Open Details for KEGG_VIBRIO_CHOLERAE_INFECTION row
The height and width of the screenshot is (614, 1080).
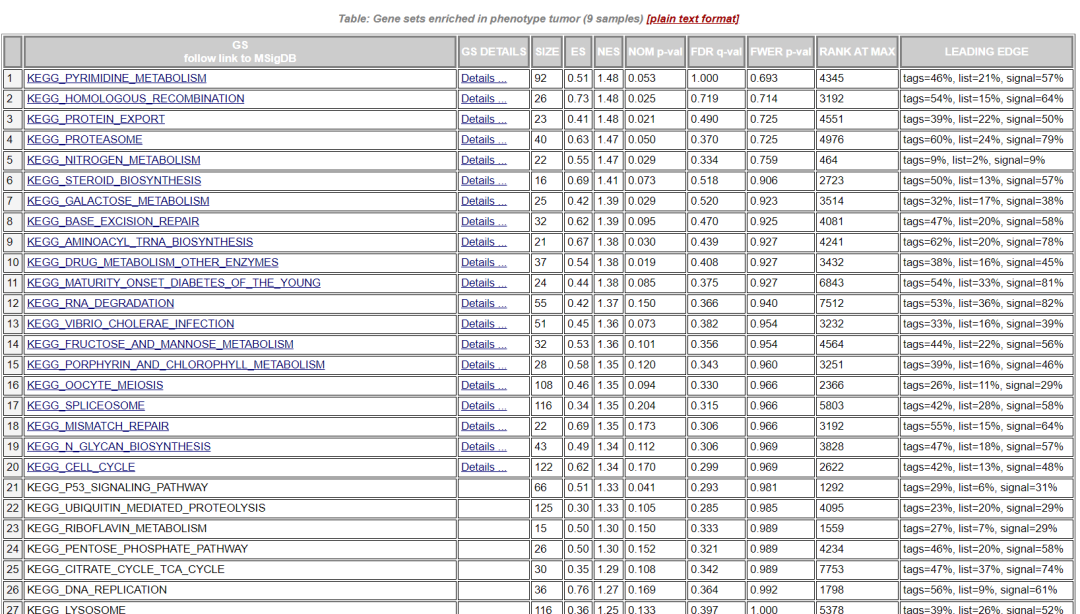484,324
